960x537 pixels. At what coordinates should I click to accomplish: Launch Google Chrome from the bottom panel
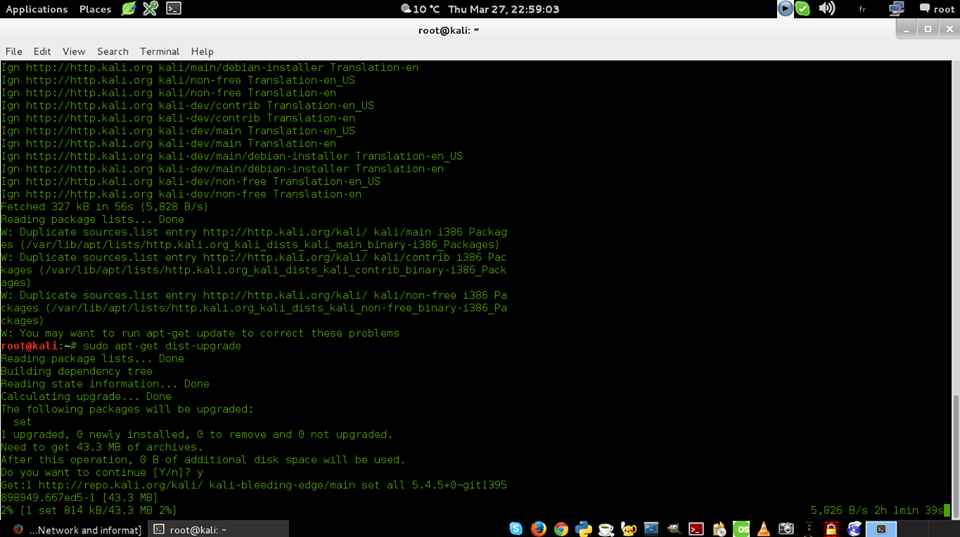pyautogui.click(x=561, y=528)
